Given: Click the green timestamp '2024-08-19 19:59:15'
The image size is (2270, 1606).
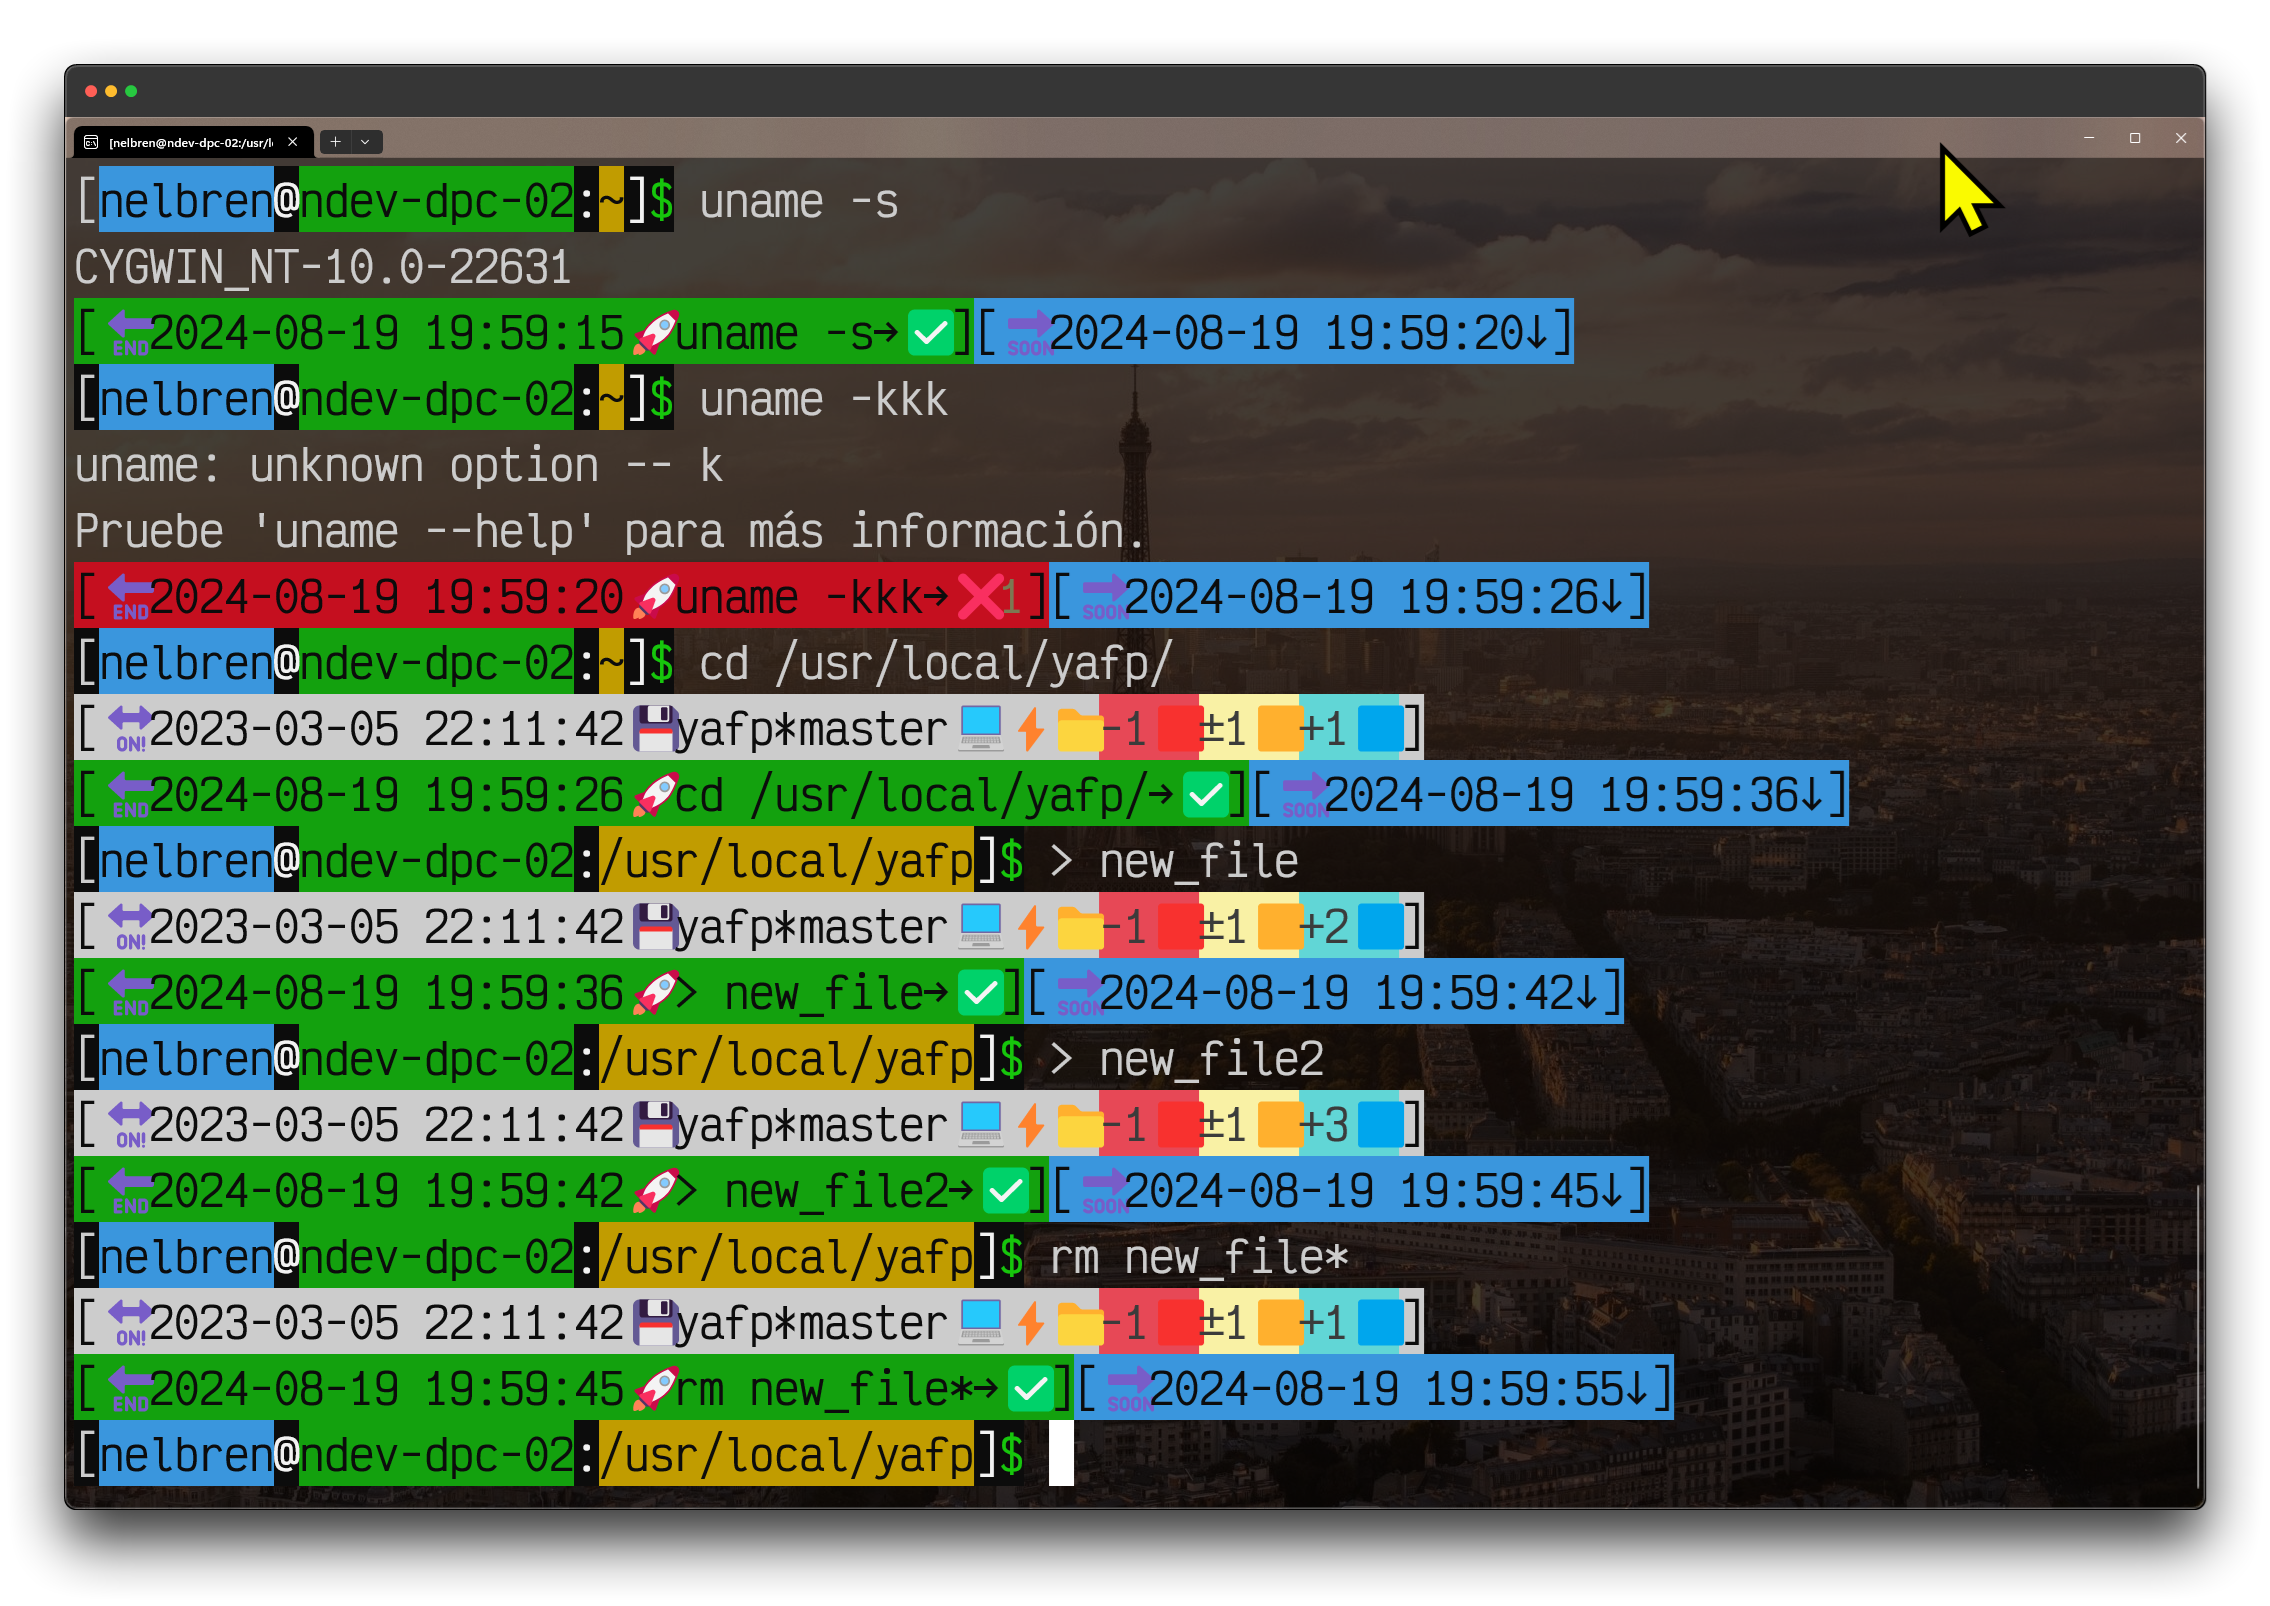Looking at the screenshot, I should (x=387, y=332).
